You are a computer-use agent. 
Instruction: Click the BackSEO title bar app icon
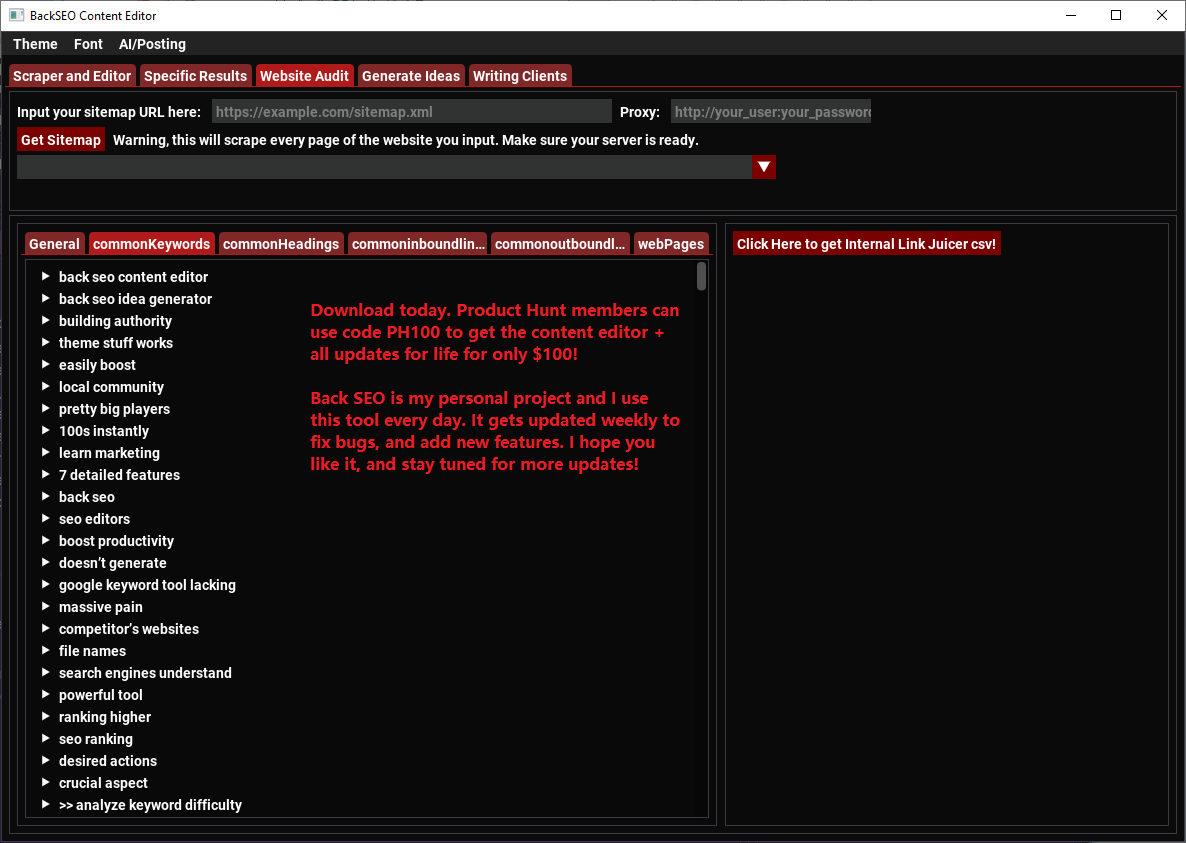[17, 15]
